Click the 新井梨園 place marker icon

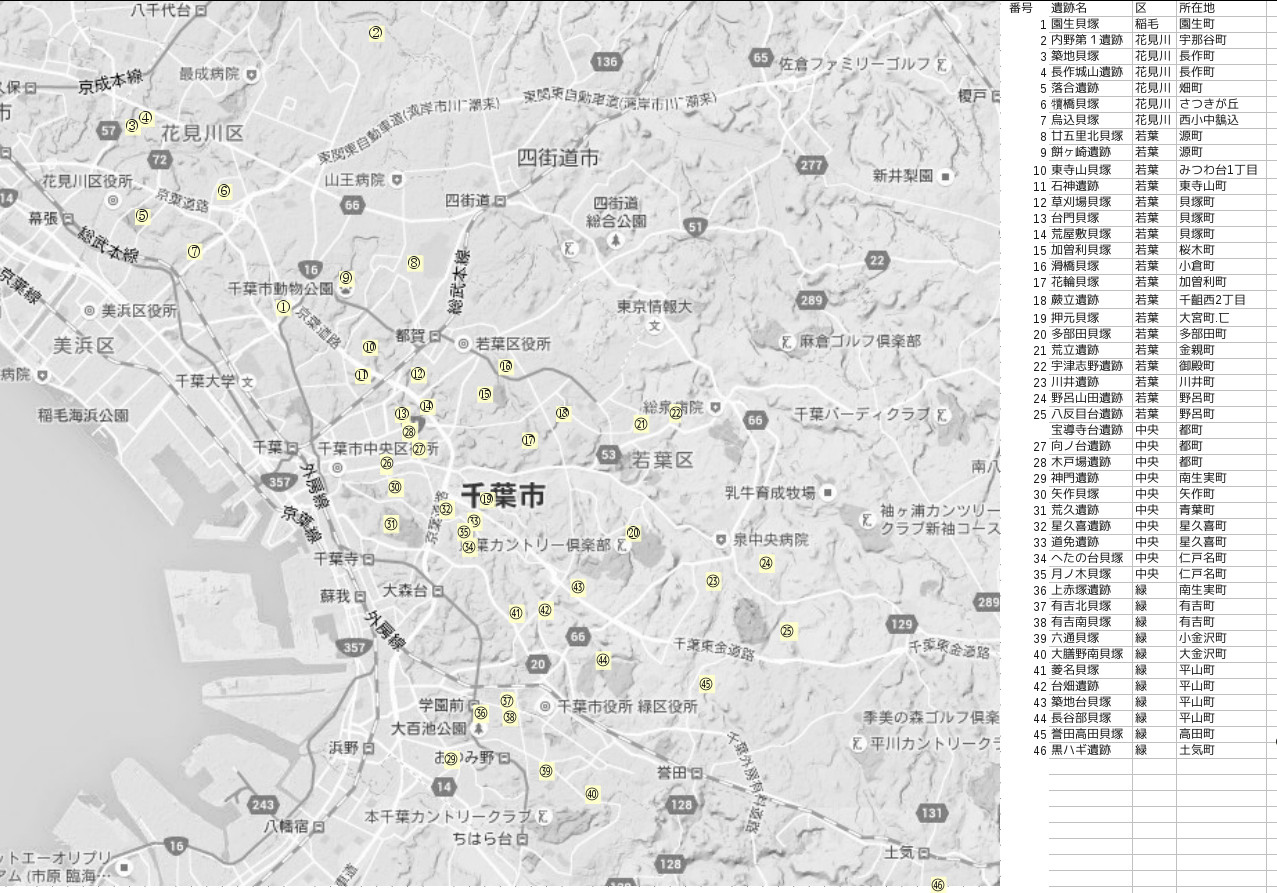pyautogui.click(x=945, y=176)
